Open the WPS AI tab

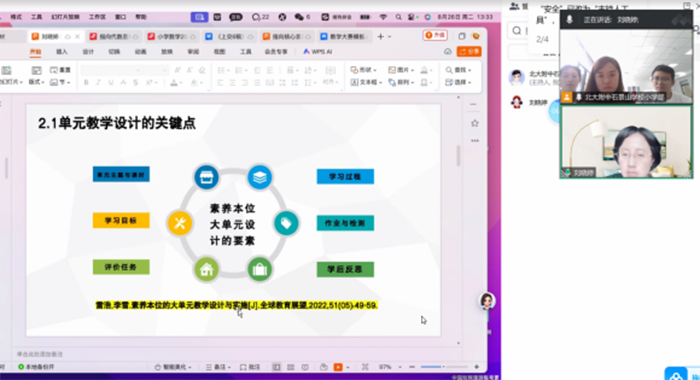[317, 52]
